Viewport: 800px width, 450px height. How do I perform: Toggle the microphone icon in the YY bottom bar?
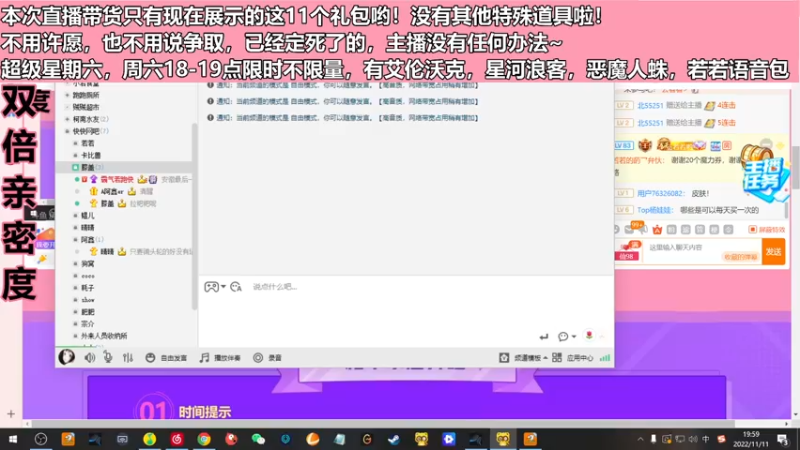(108, 358)
